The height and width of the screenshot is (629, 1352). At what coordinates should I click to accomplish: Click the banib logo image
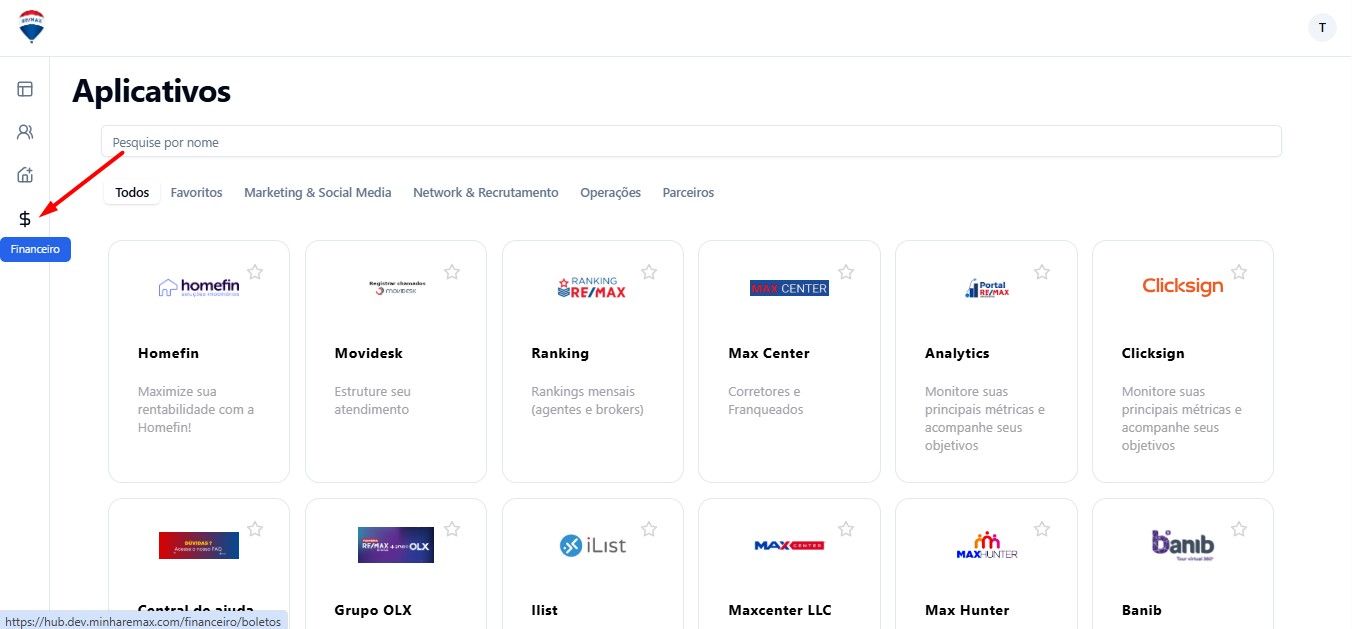[1183, 545]
